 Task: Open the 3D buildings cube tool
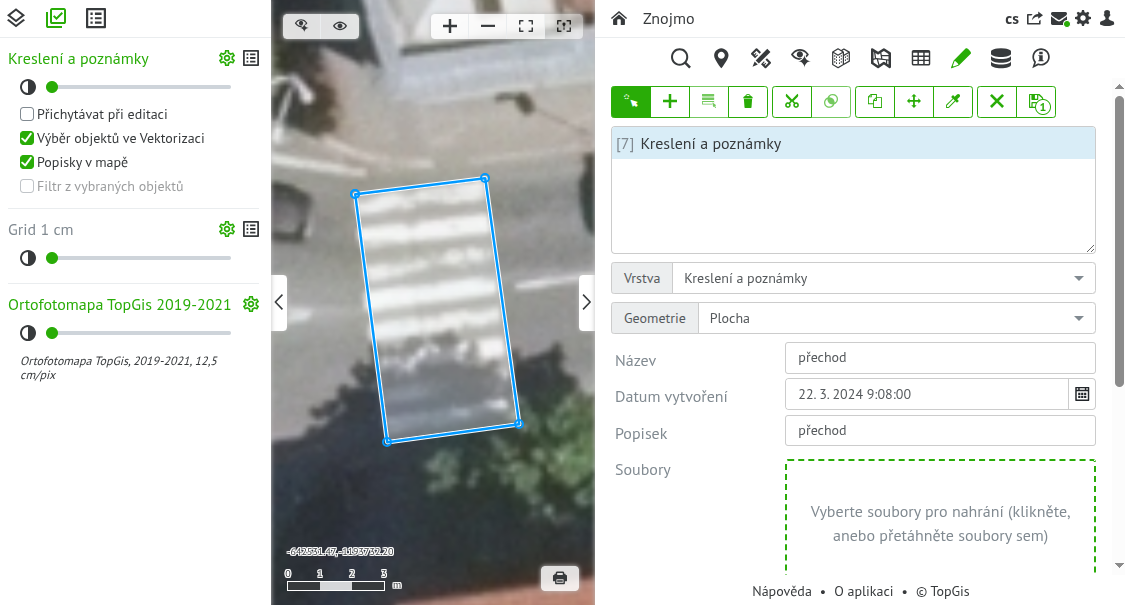[841, 58]
